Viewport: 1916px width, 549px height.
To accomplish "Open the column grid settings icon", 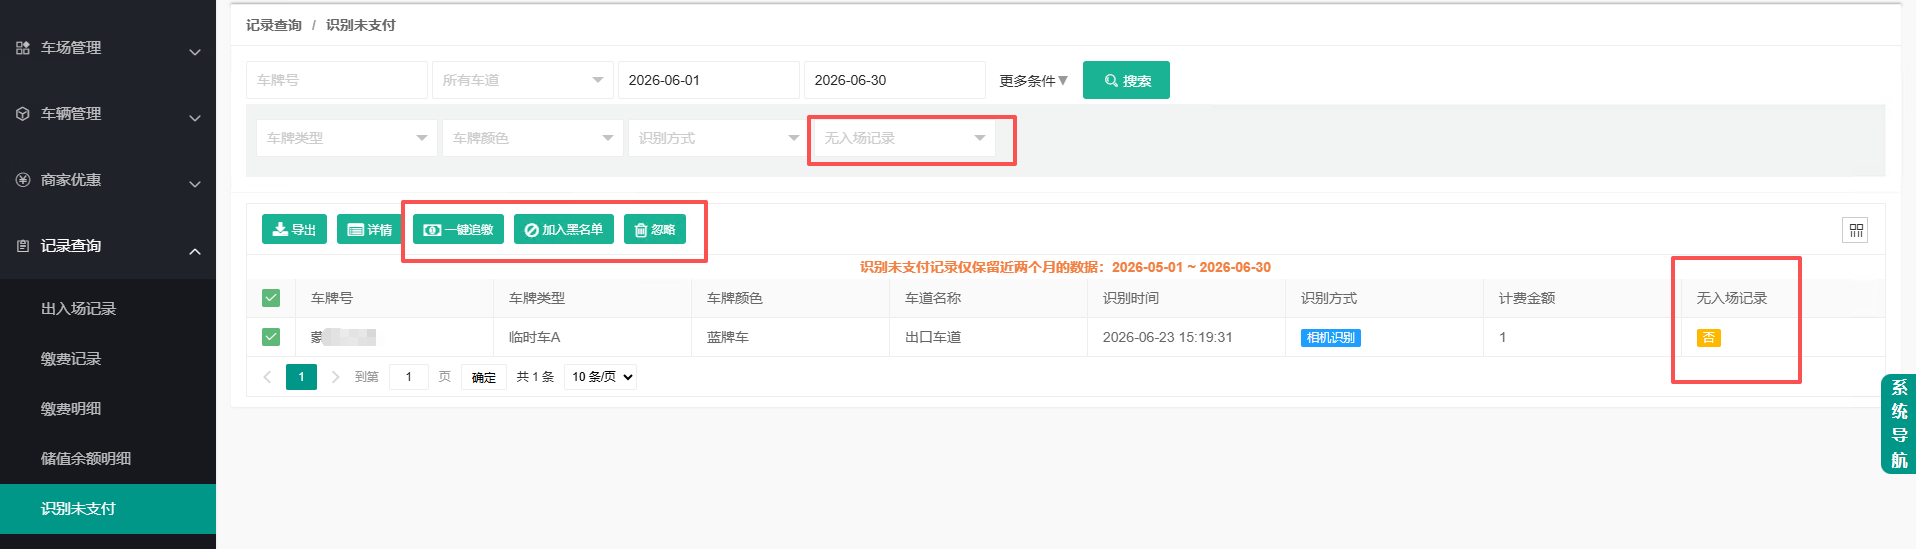I will click(1856, 231).
